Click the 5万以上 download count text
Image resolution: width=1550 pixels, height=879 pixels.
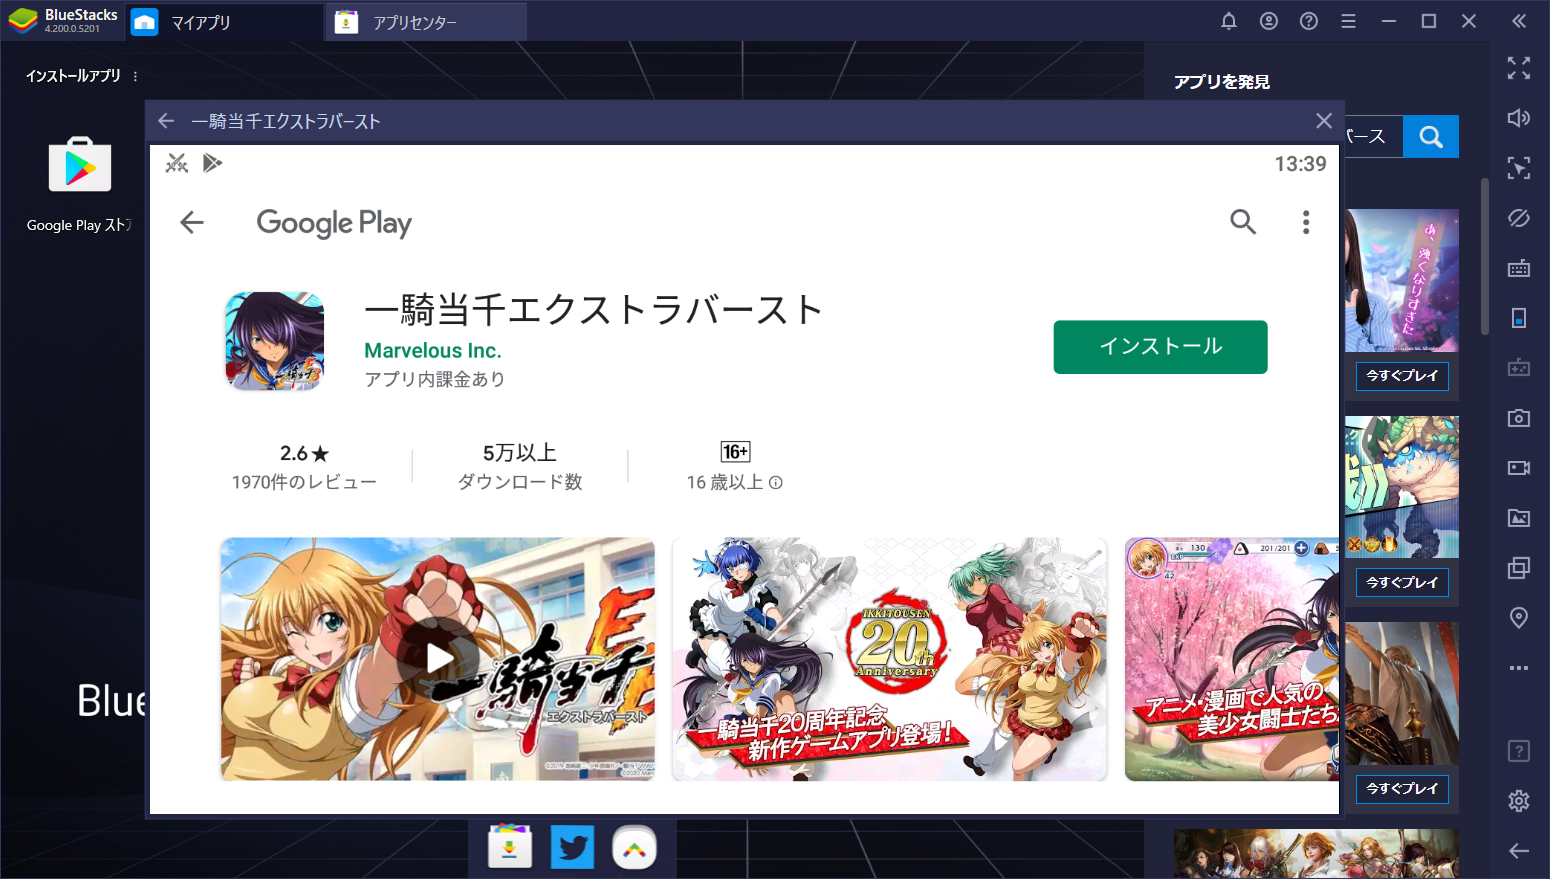520,453
